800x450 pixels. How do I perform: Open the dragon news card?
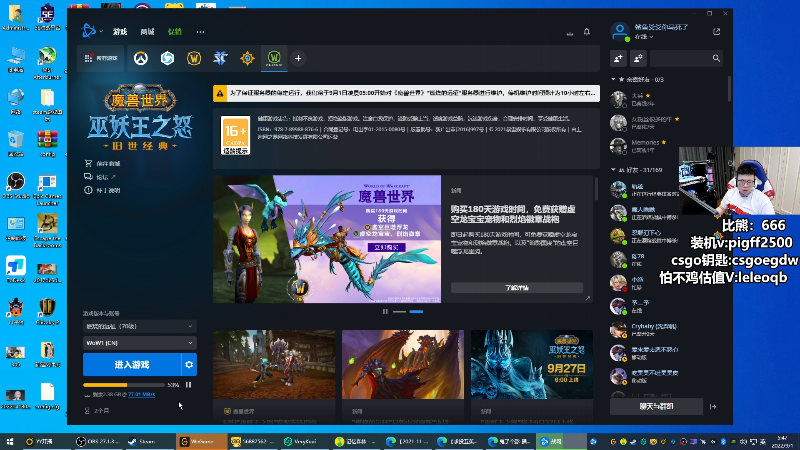point(403,377)
